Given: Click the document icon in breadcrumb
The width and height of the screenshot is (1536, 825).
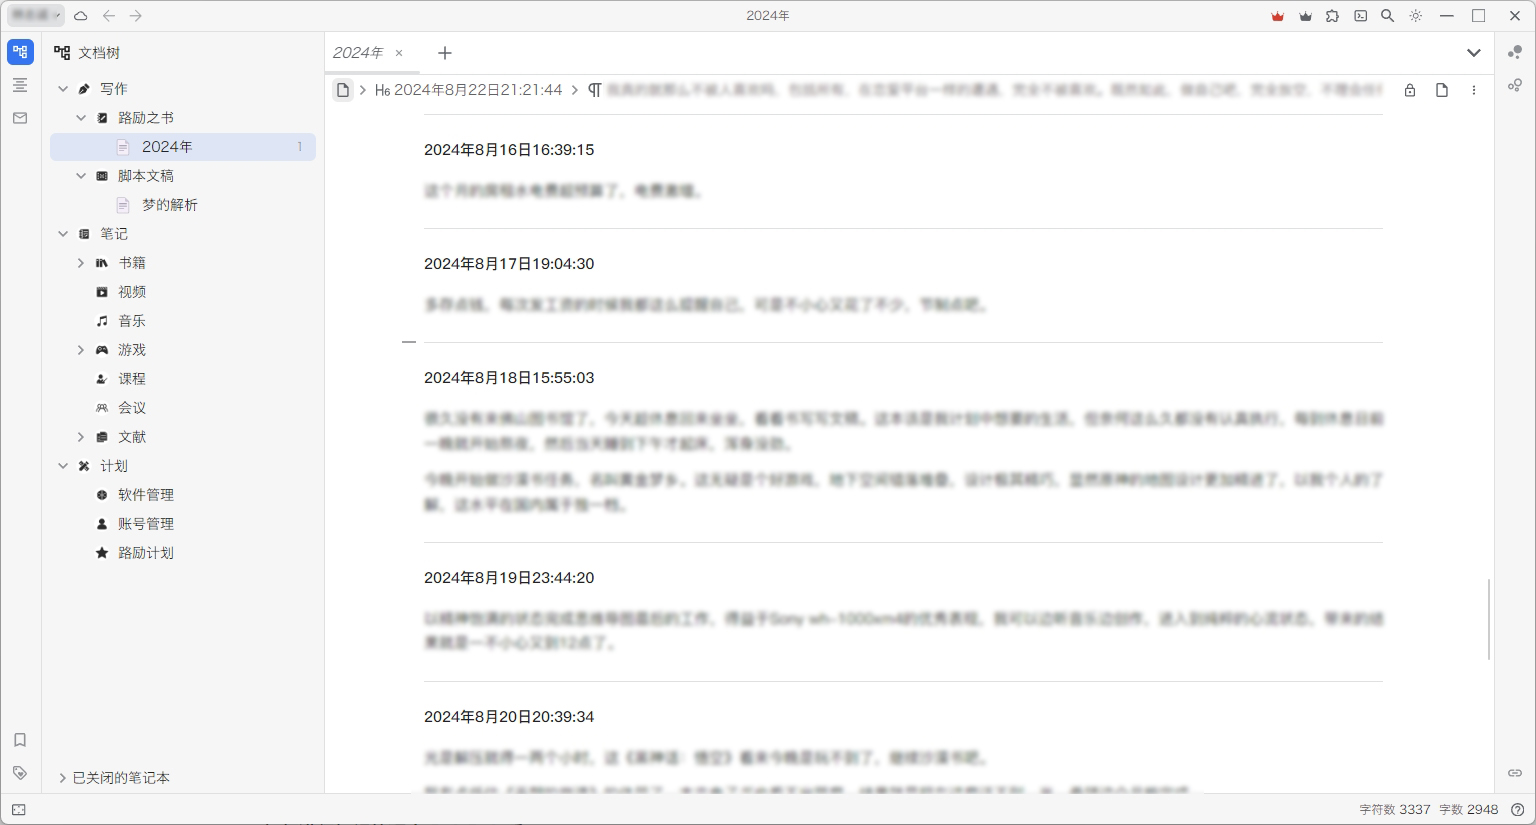Looking at the screenshot, I should coord(343,90).
